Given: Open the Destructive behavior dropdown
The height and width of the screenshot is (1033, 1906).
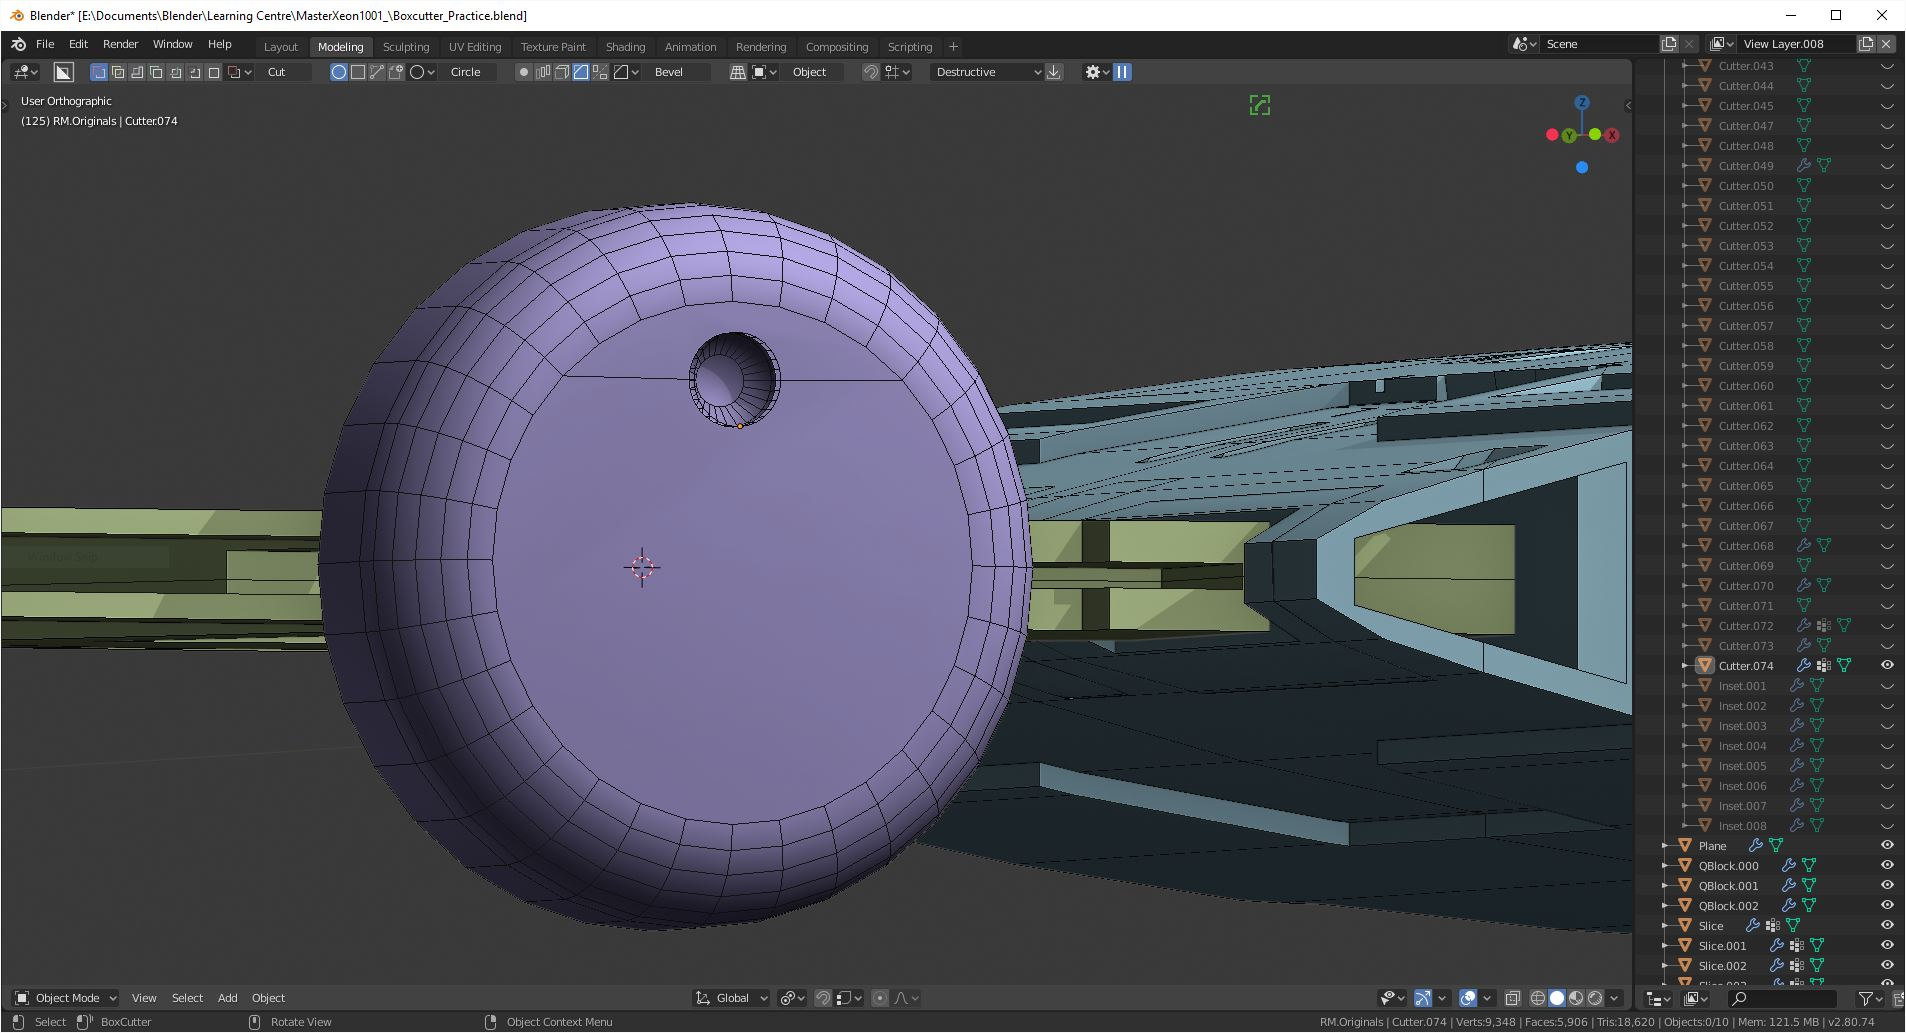Looking at the screenshot, I should (987, 72).
